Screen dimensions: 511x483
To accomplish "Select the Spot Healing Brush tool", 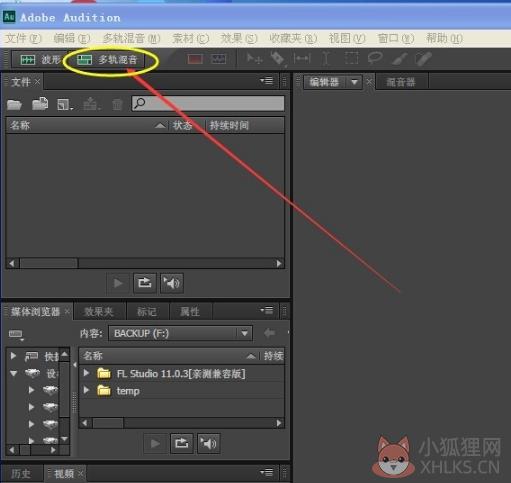I will click(x=423, y=59).
